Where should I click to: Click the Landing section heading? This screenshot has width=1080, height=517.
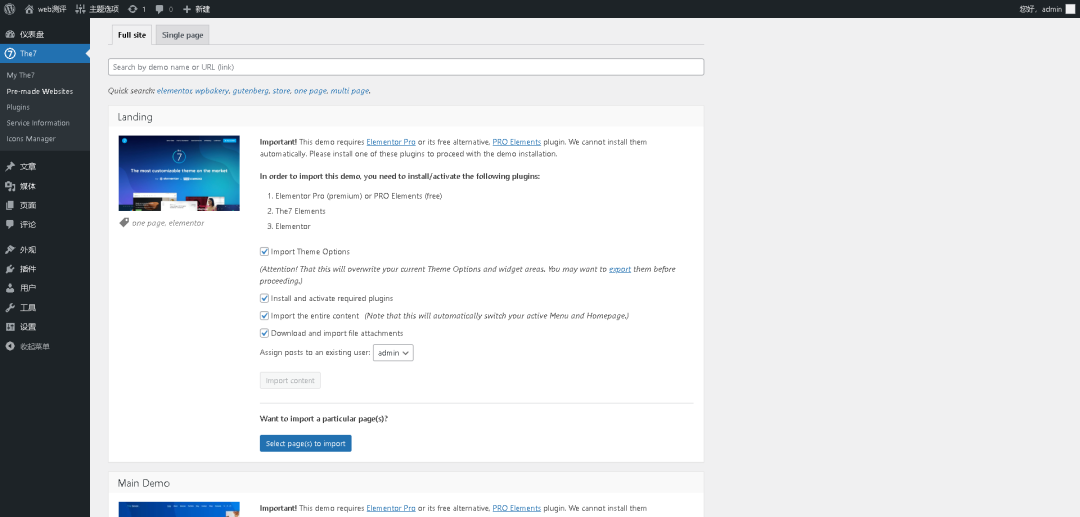tap(135, 117)
